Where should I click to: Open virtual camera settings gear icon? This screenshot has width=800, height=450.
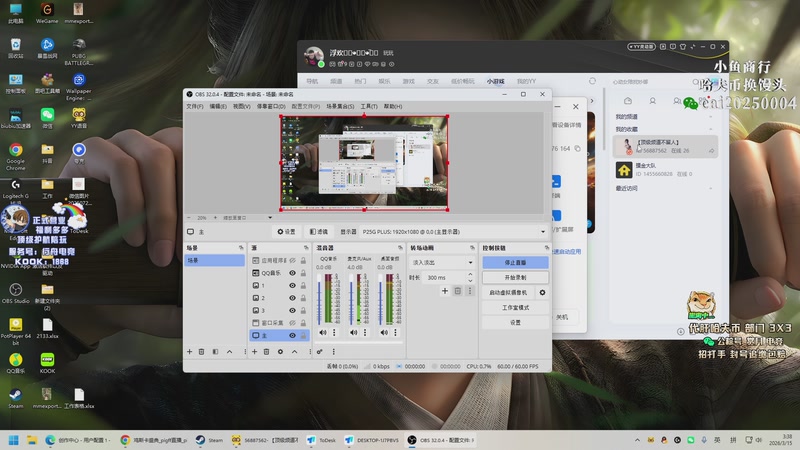[543, 293]
